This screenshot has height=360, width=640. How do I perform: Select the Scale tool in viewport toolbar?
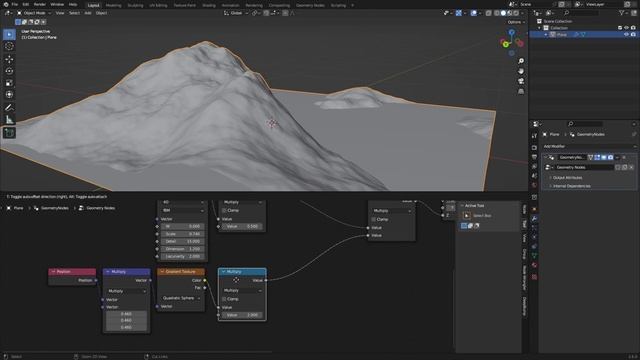pos(9,83)
